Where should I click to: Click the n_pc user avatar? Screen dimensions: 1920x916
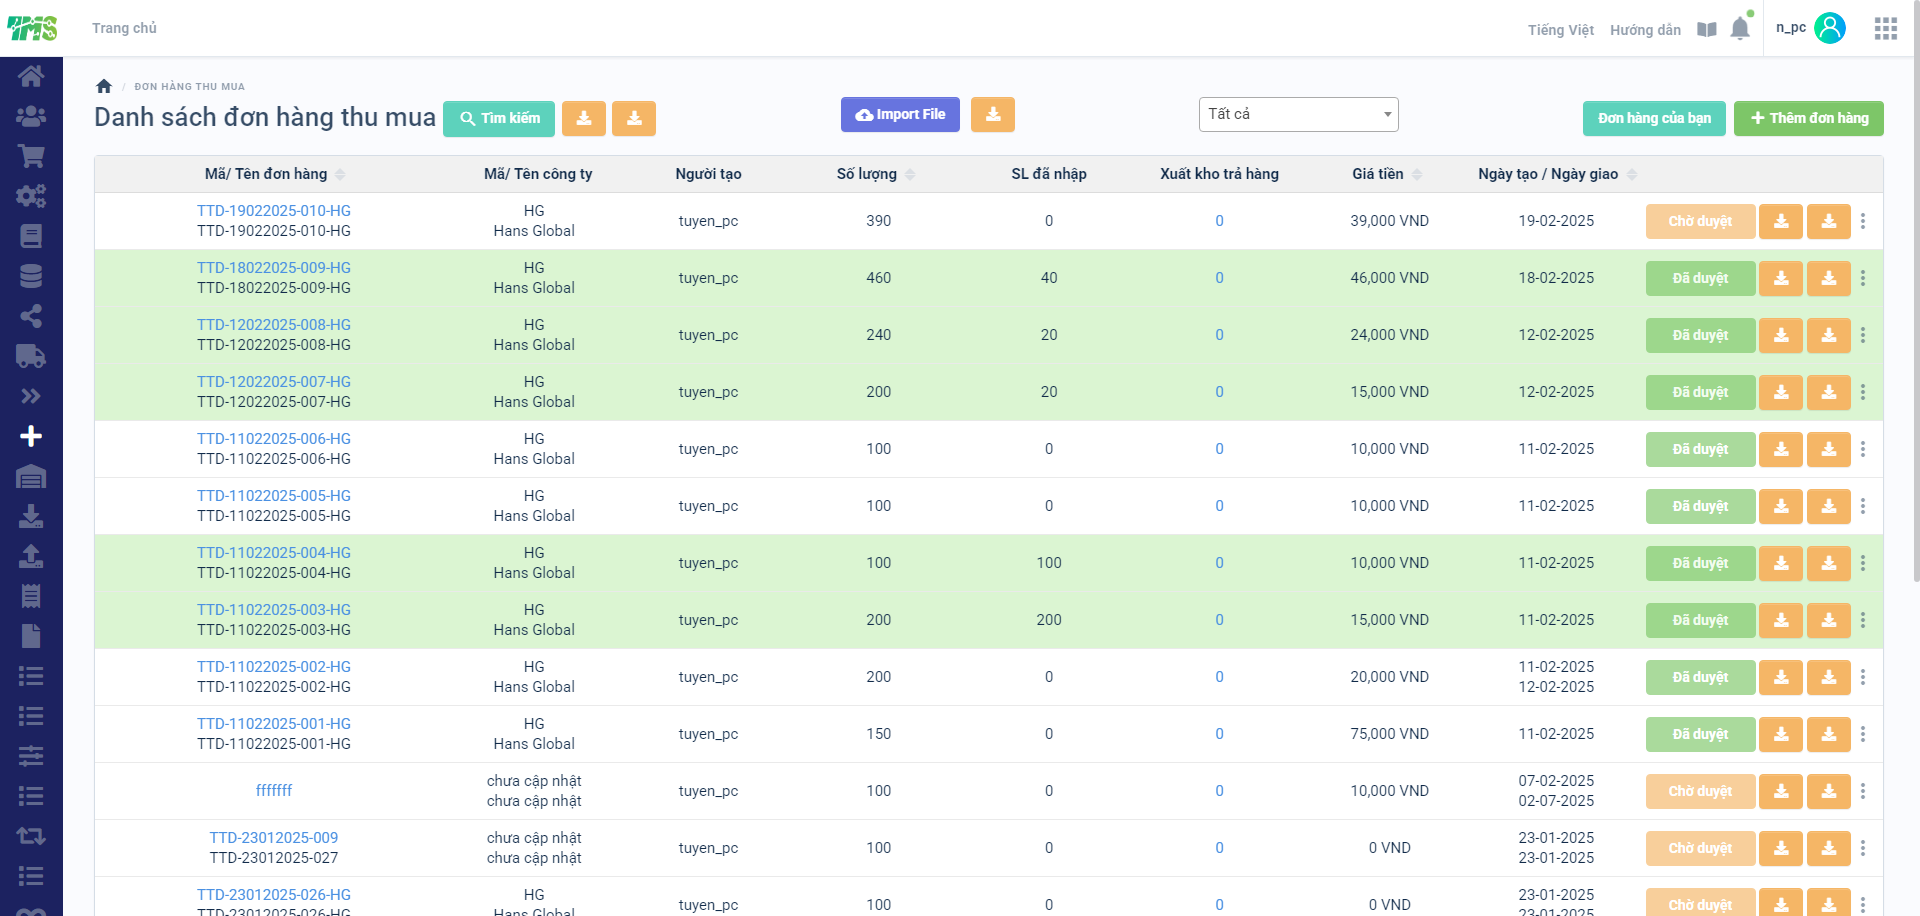click(x=1830, y=28)
